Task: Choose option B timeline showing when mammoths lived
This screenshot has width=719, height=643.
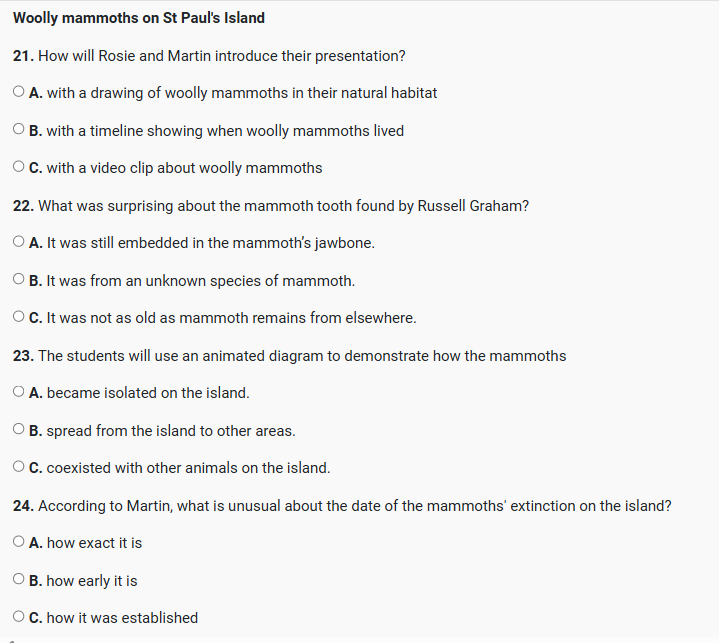Action: (20, 131)
